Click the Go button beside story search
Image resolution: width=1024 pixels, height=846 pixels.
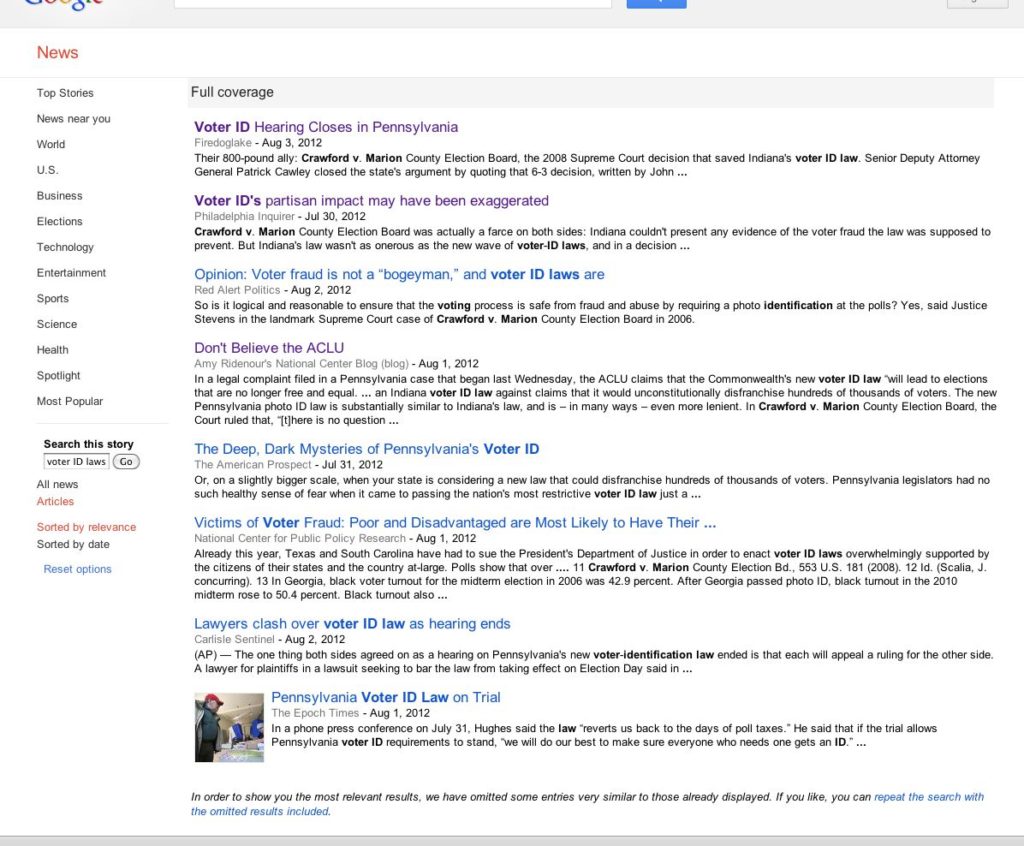126,462
